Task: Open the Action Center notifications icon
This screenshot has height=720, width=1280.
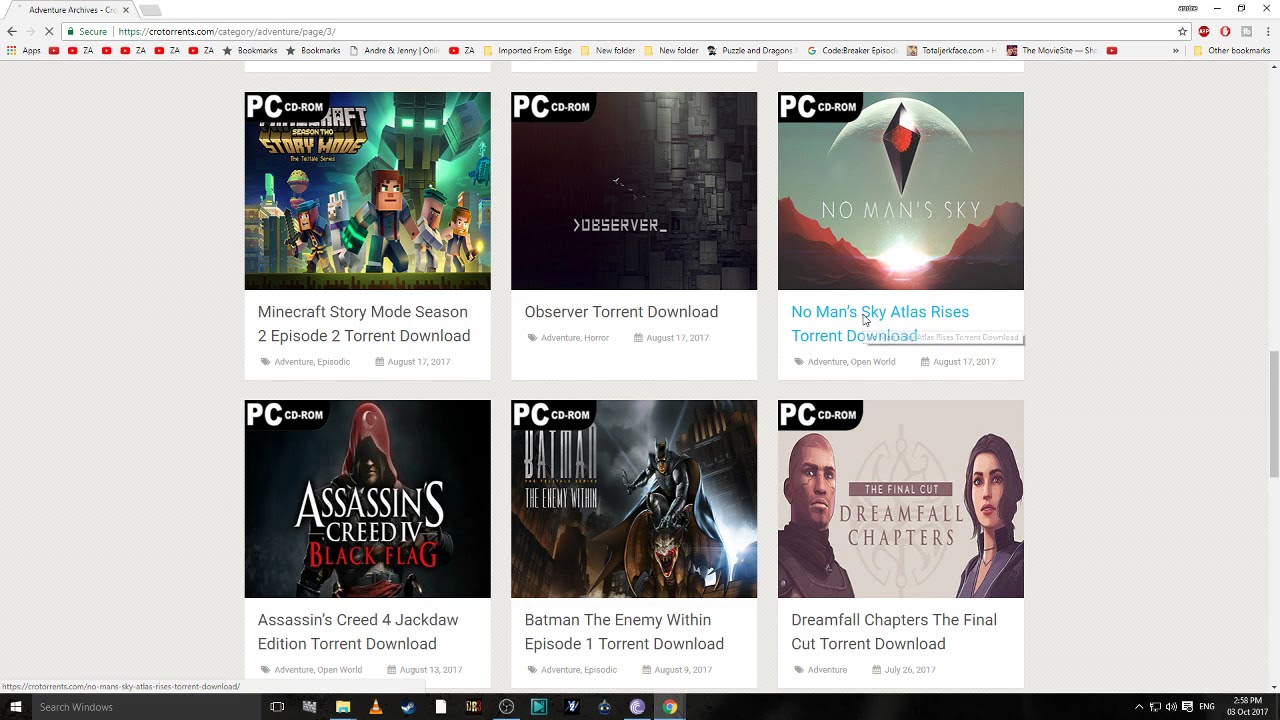Action: coord(1187,707)
